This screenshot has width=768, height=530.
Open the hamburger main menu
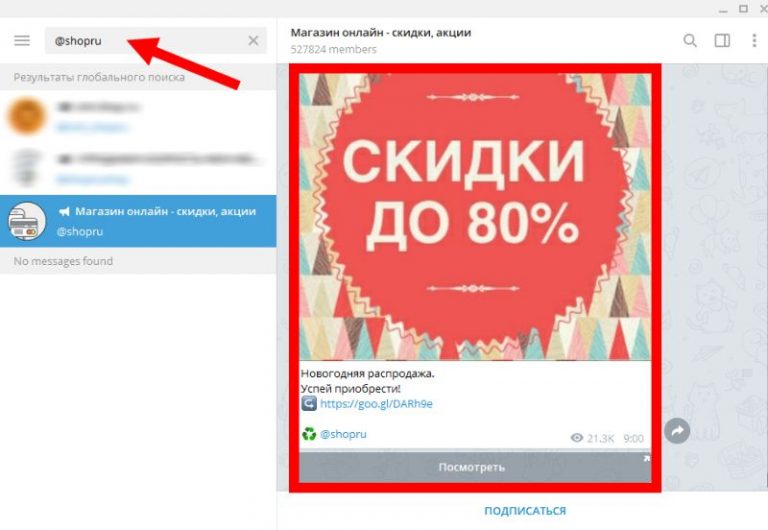coord(22,41)
